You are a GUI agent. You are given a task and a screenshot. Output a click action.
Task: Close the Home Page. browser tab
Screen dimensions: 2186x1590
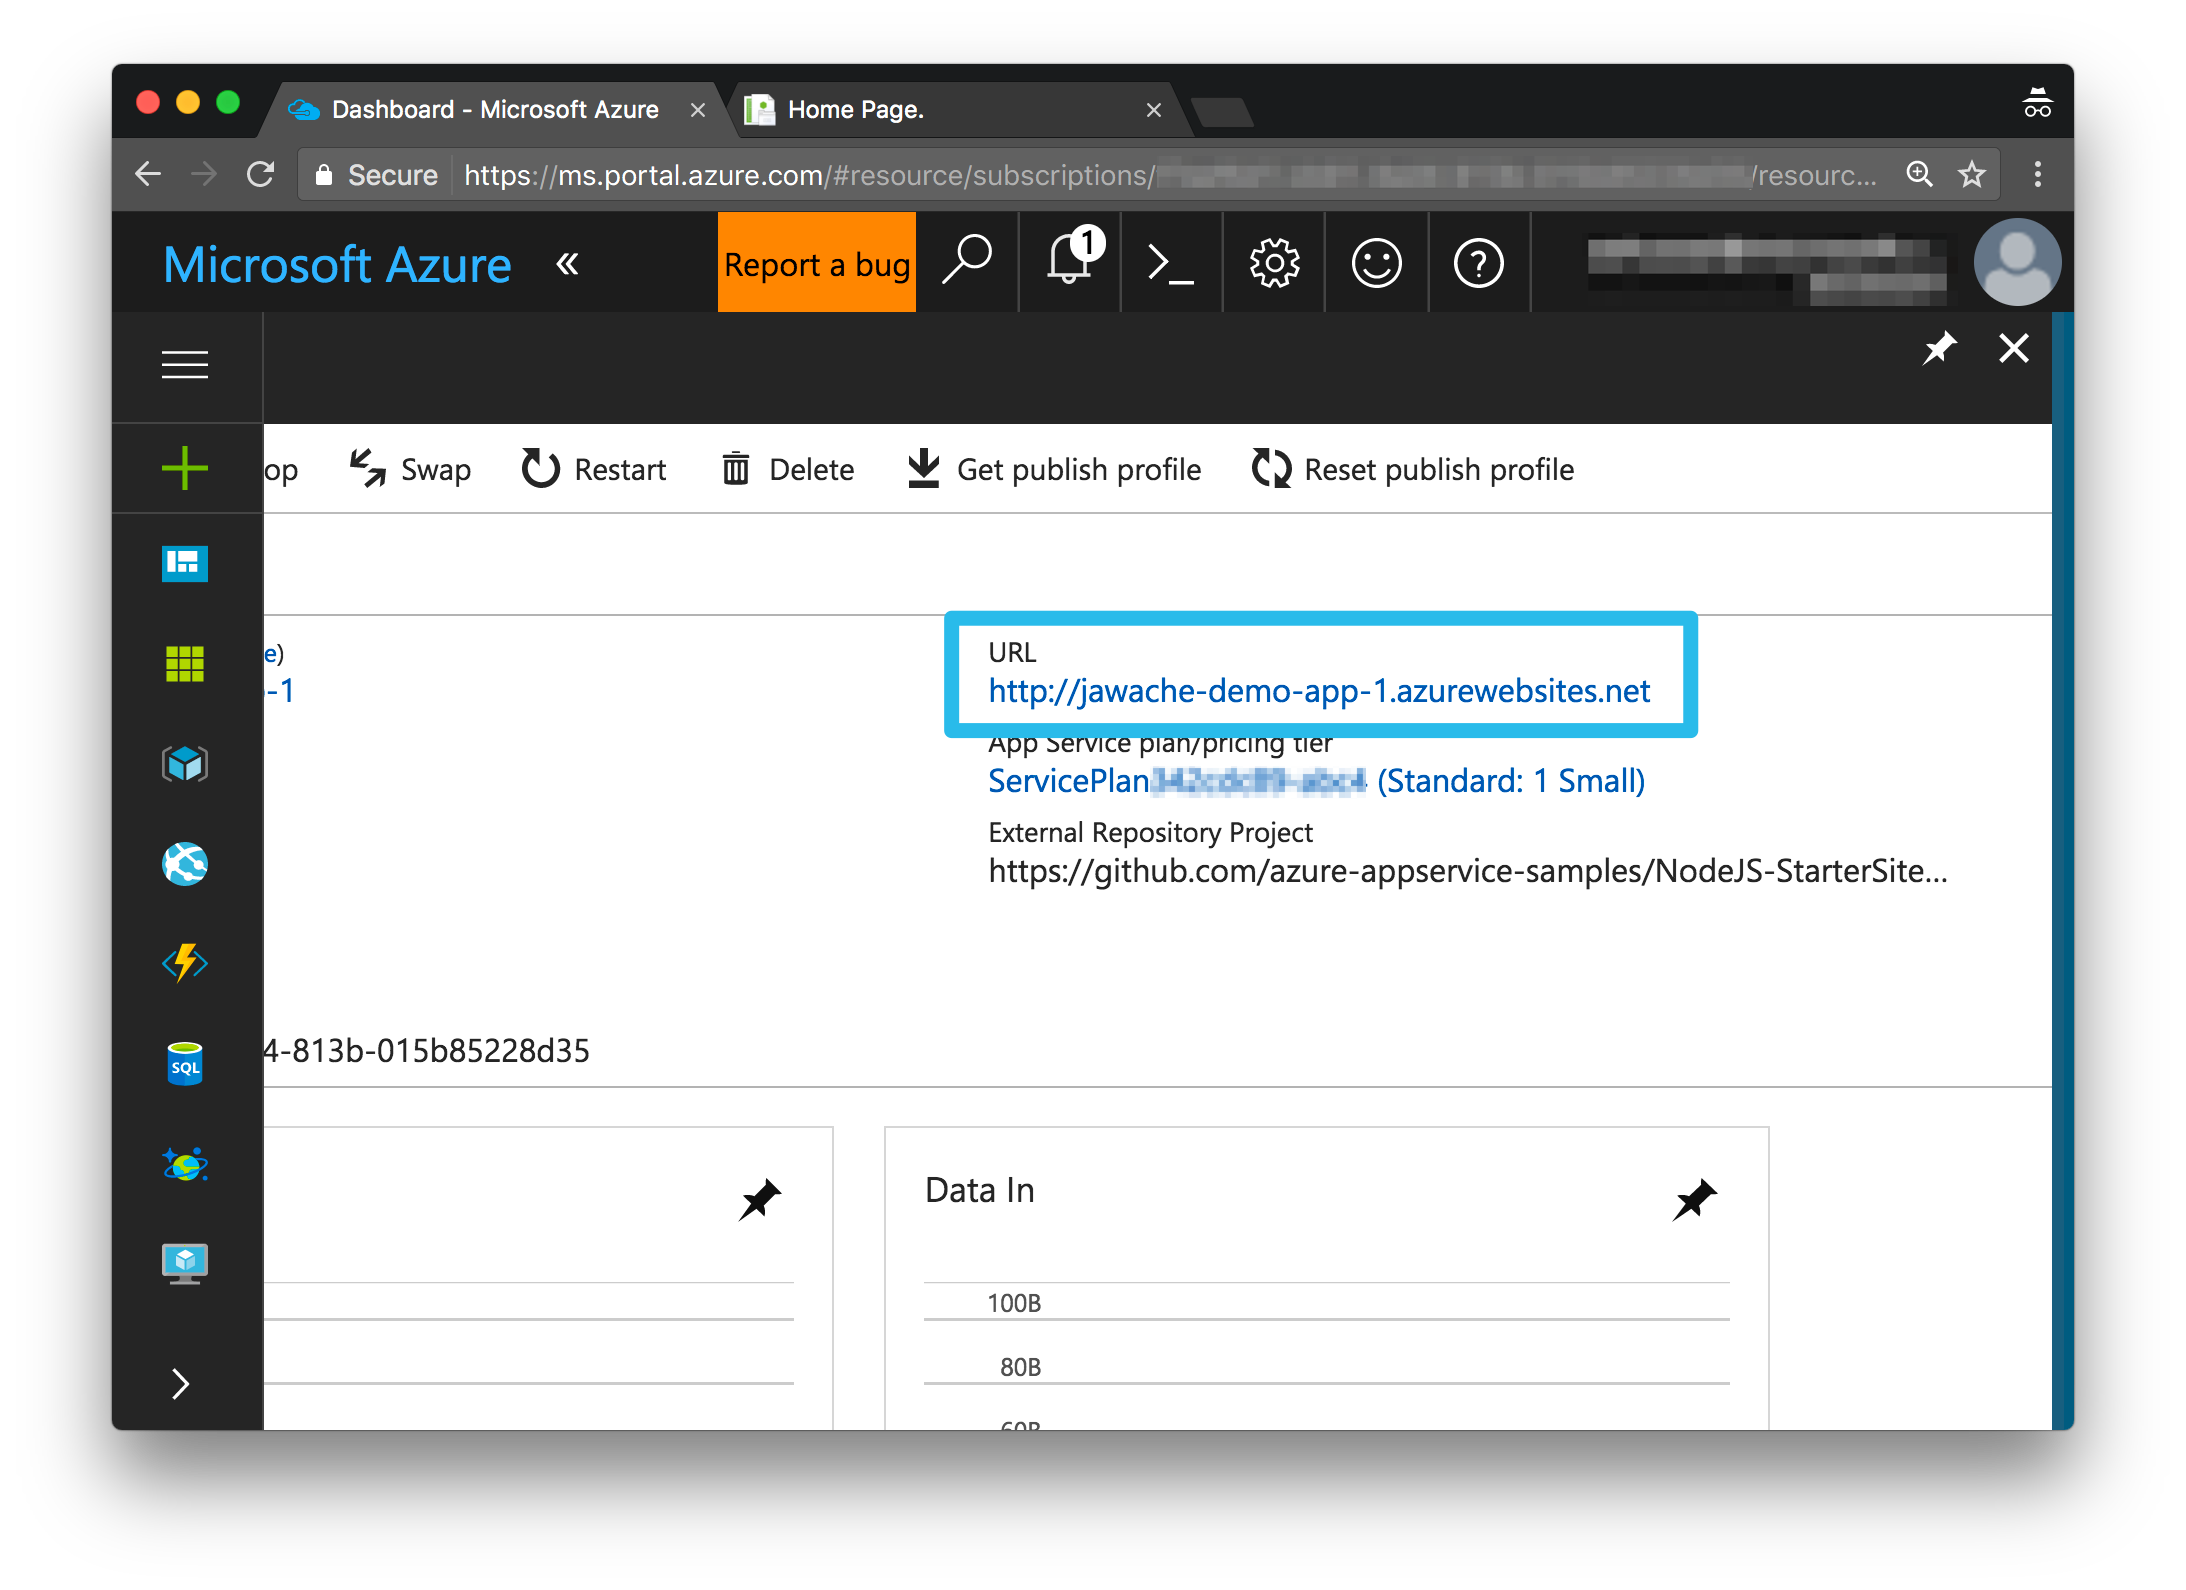1153,110
